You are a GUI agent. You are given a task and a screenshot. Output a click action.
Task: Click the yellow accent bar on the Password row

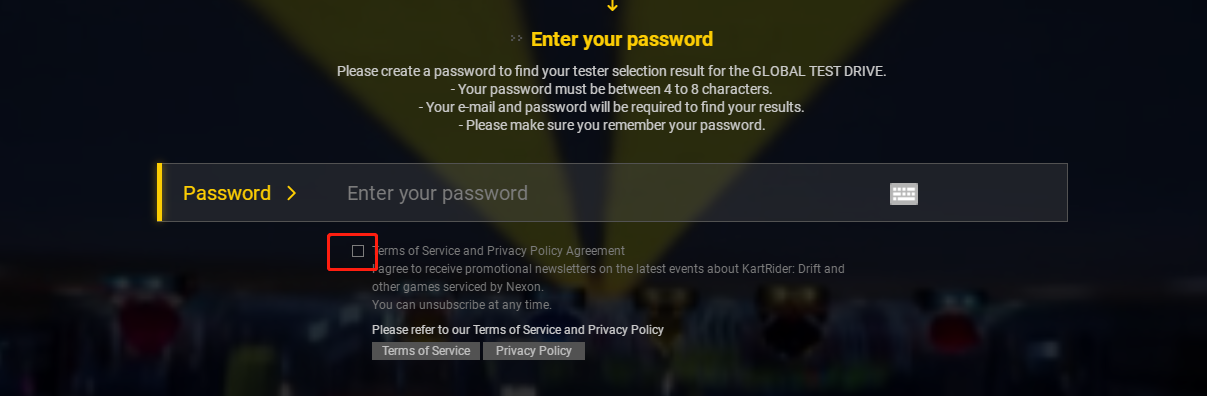(160, 192)
